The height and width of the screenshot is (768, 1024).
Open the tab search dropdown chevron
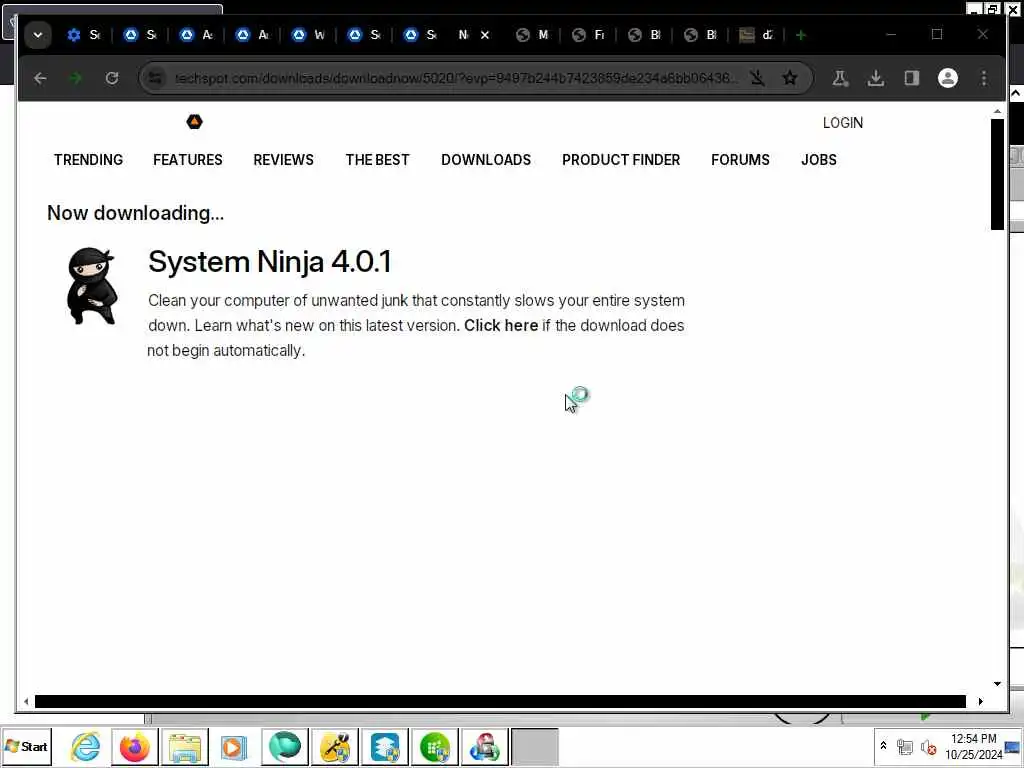[38, 35]
